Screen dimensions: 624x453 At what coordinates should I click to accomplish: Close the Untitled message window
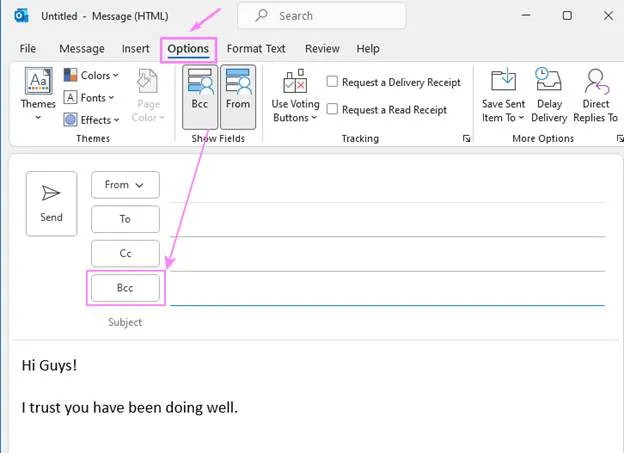click(x=608, y=16)
